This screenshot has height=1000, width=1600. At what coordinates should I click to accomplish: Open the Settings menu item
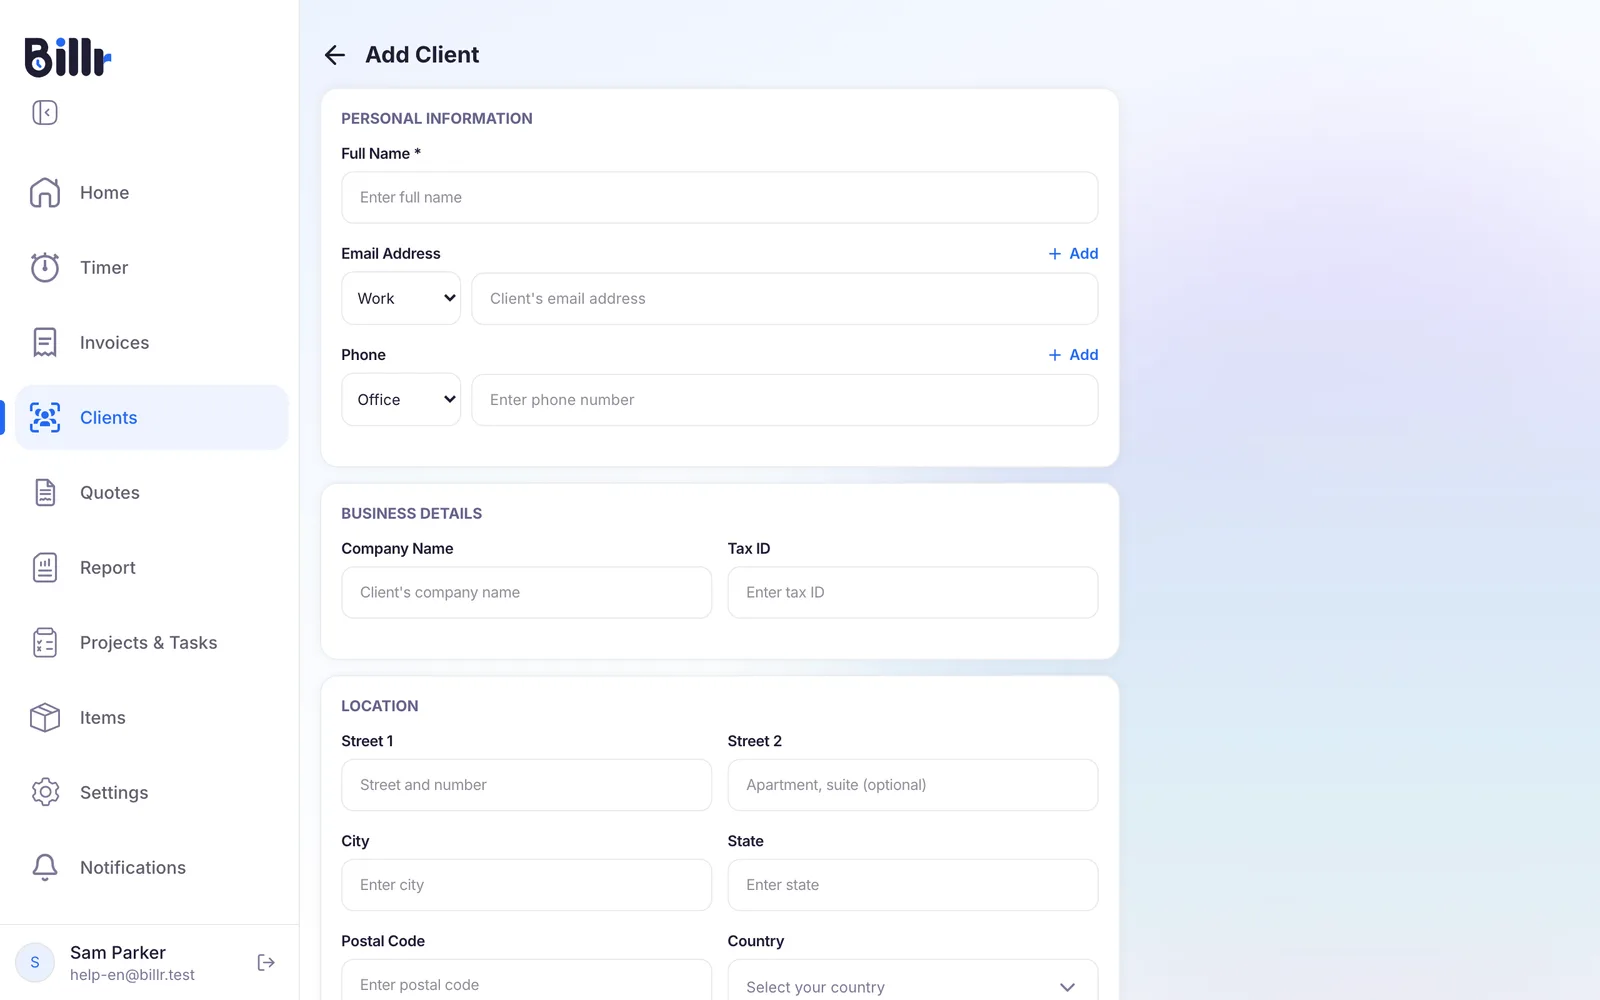pyautogui.click(x=152, y=793)
